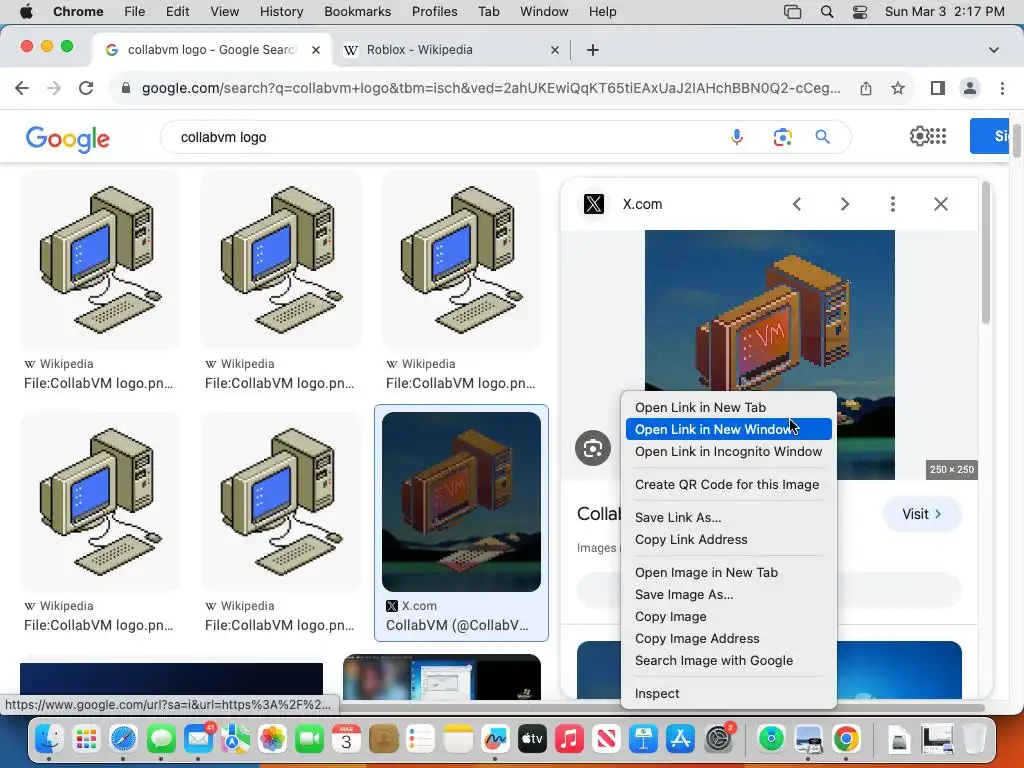Viewport: 1024px width, 768px height.
Task: Close the X.com image preview panel
Action: pos(940,204)
